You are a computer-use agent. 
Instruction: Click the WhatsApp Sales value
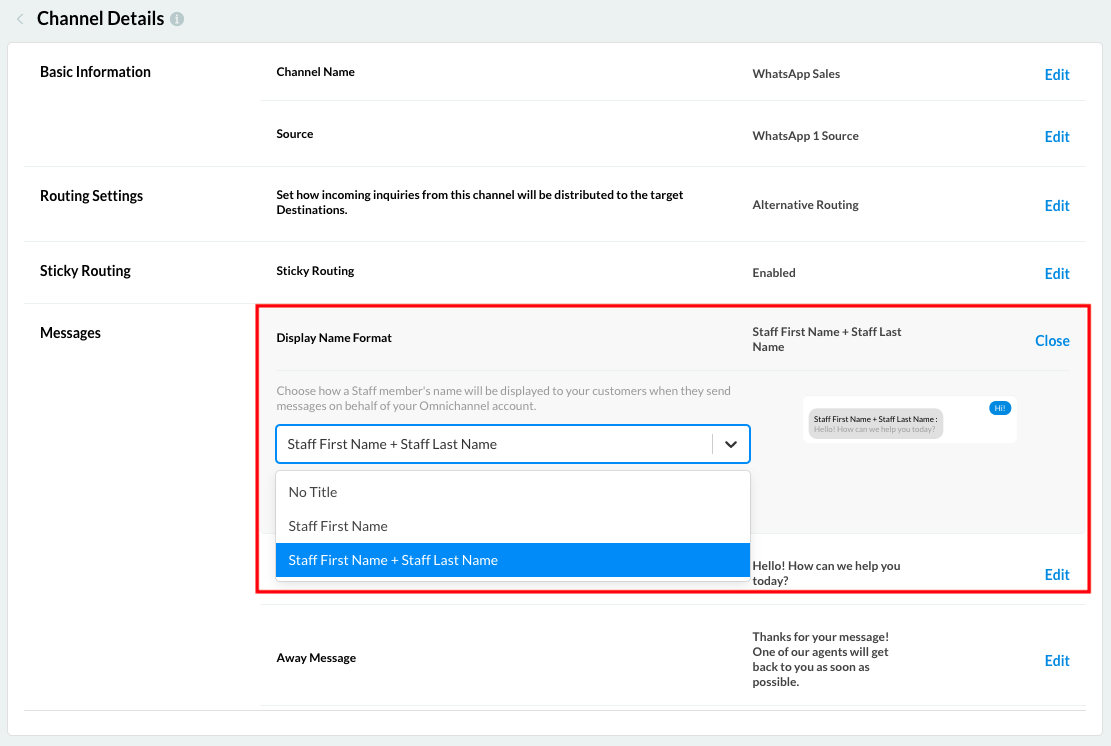(x=796, y=74)
